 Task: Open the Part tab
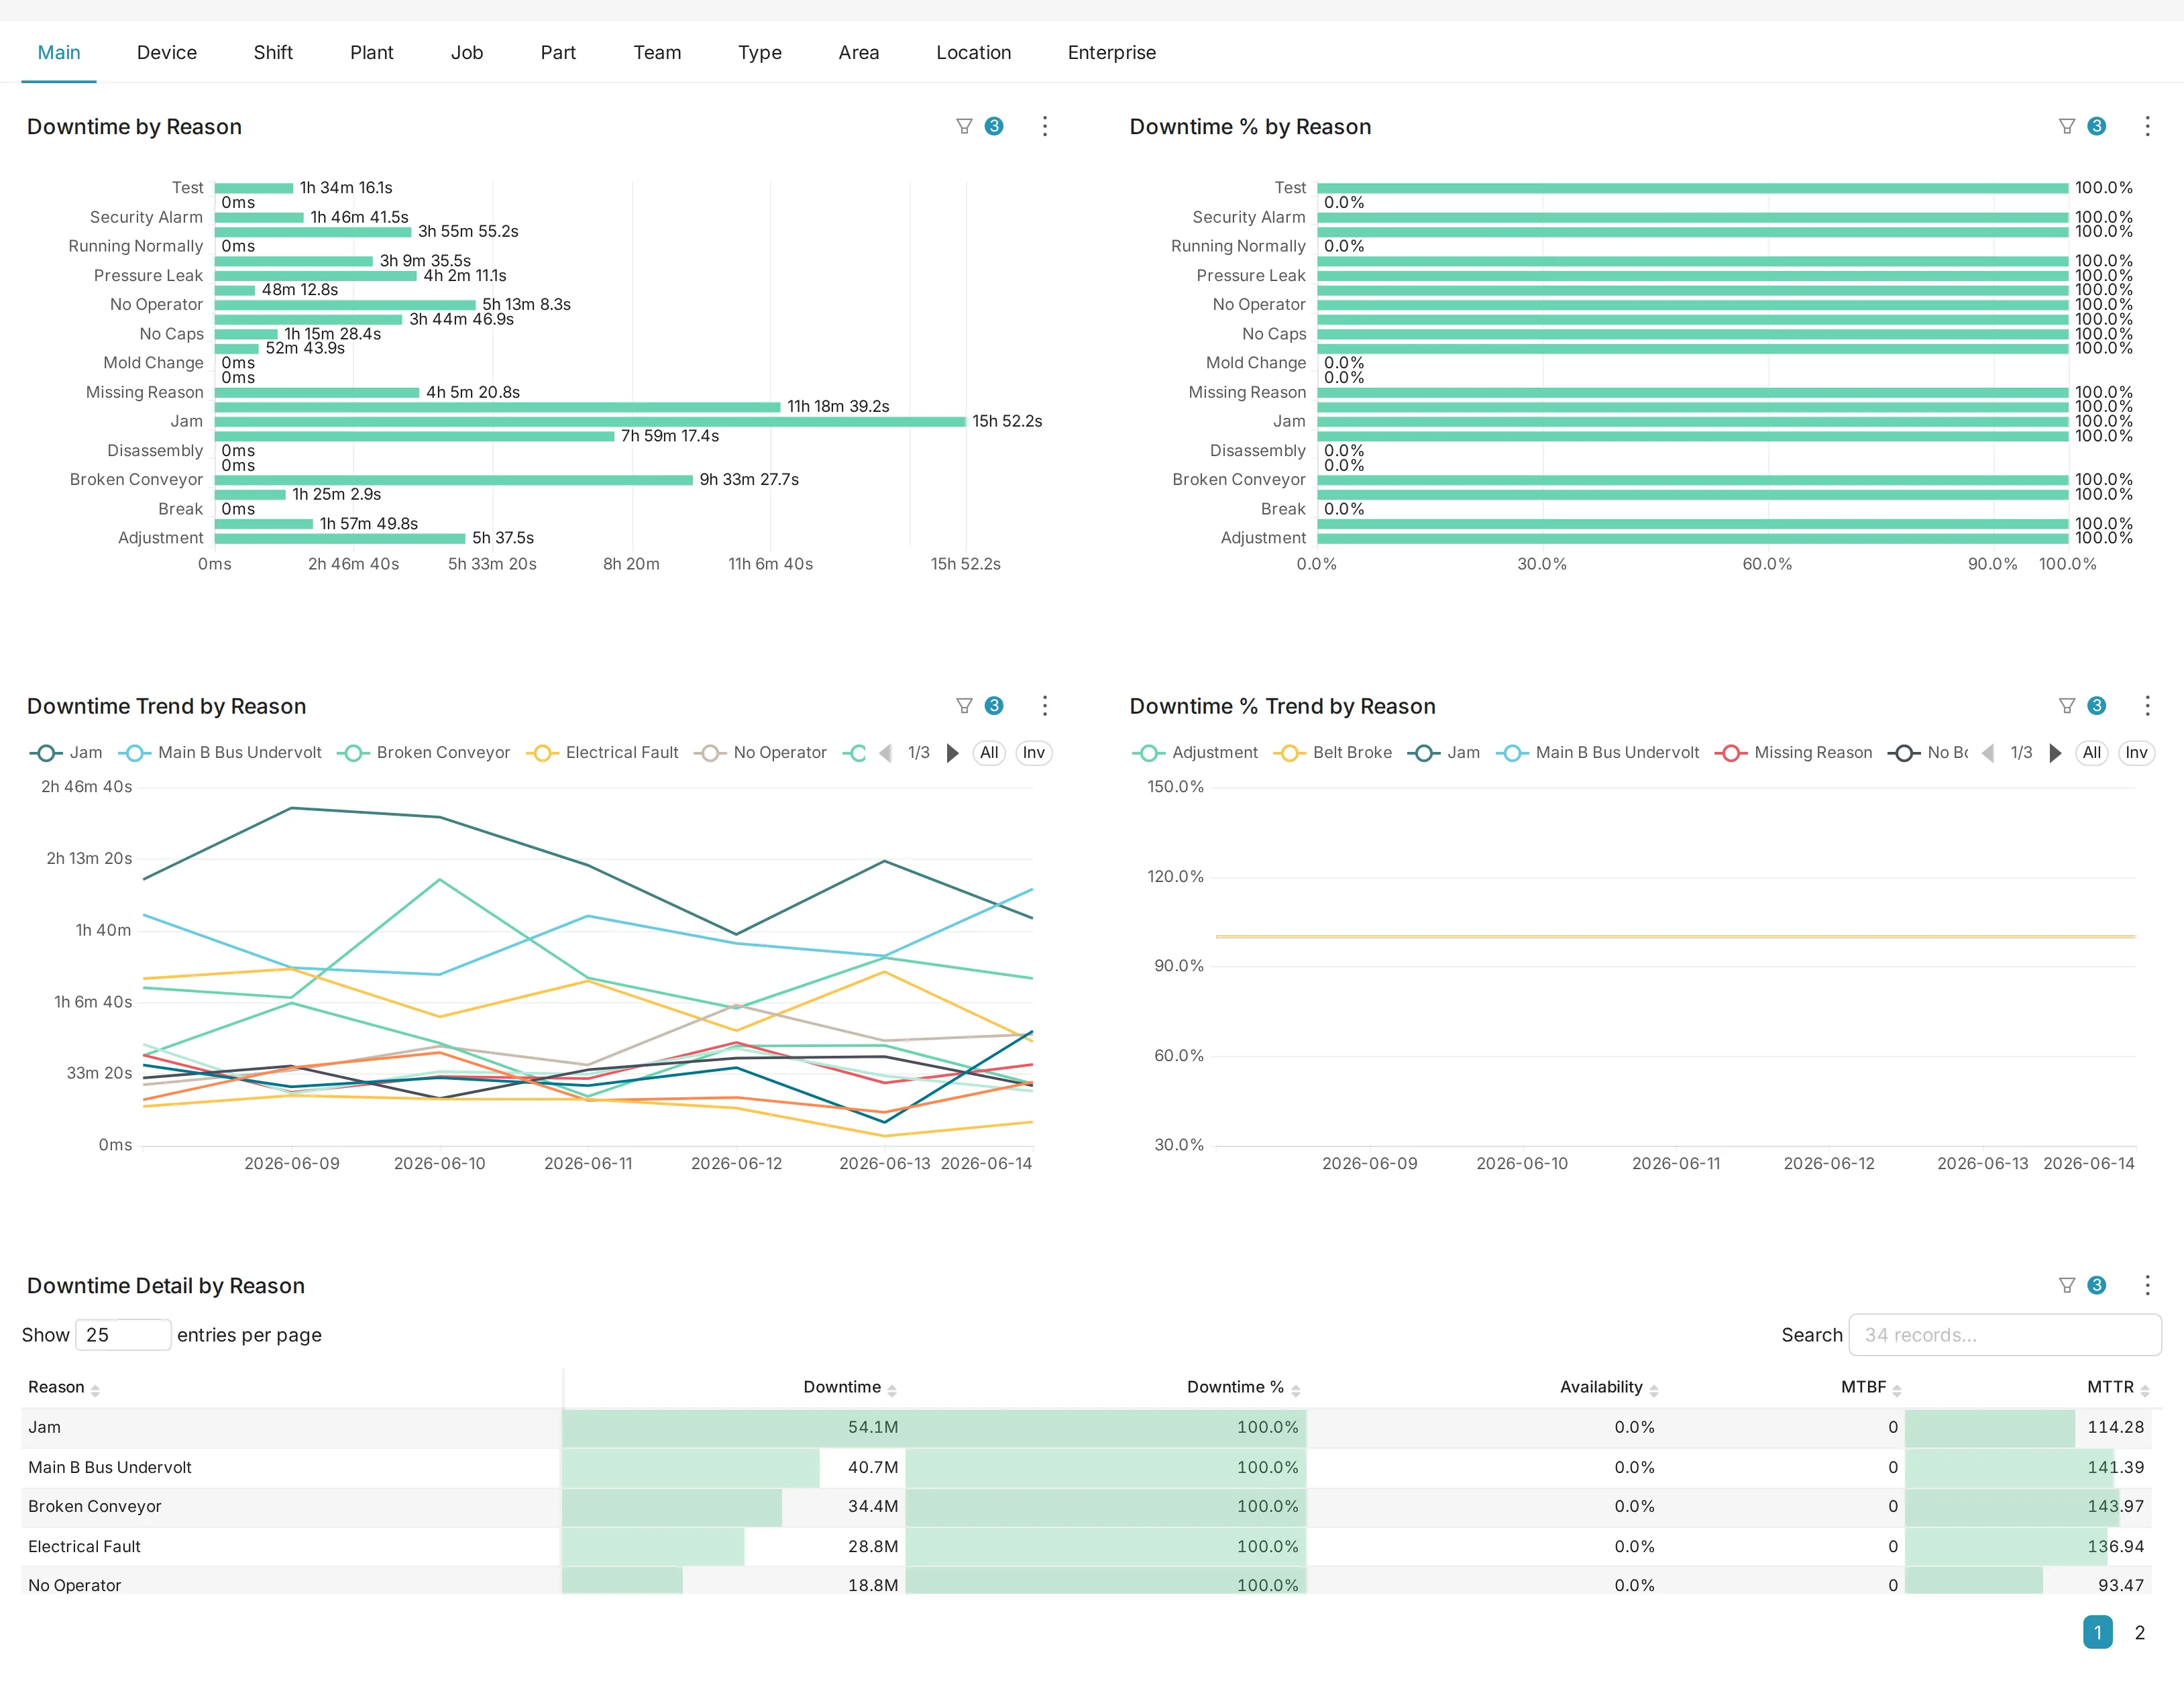[x=558, y=52]
